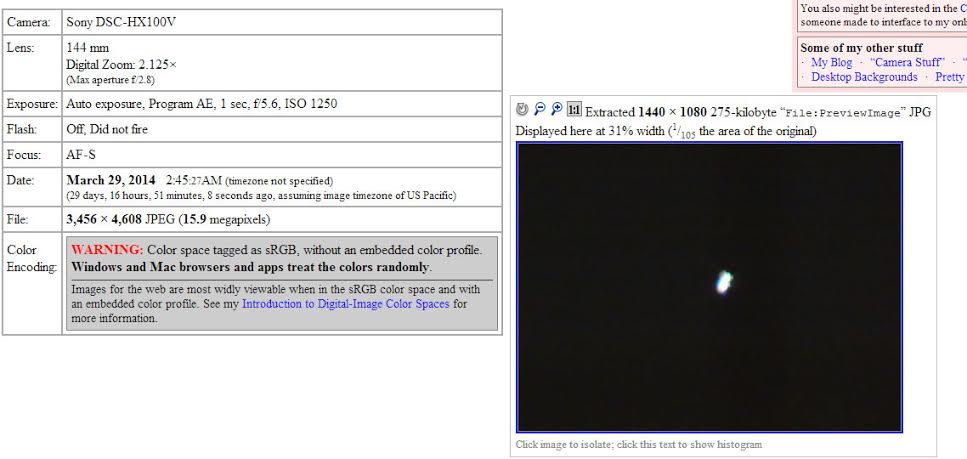
Task: Follow the partially visible Pretty link
Action: (949, 77)
